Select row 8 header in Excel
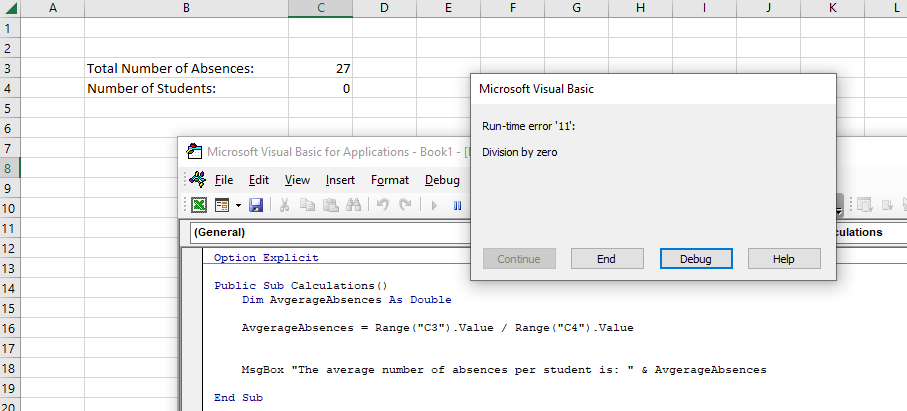907x411 pixels. (x=8, y=168)
